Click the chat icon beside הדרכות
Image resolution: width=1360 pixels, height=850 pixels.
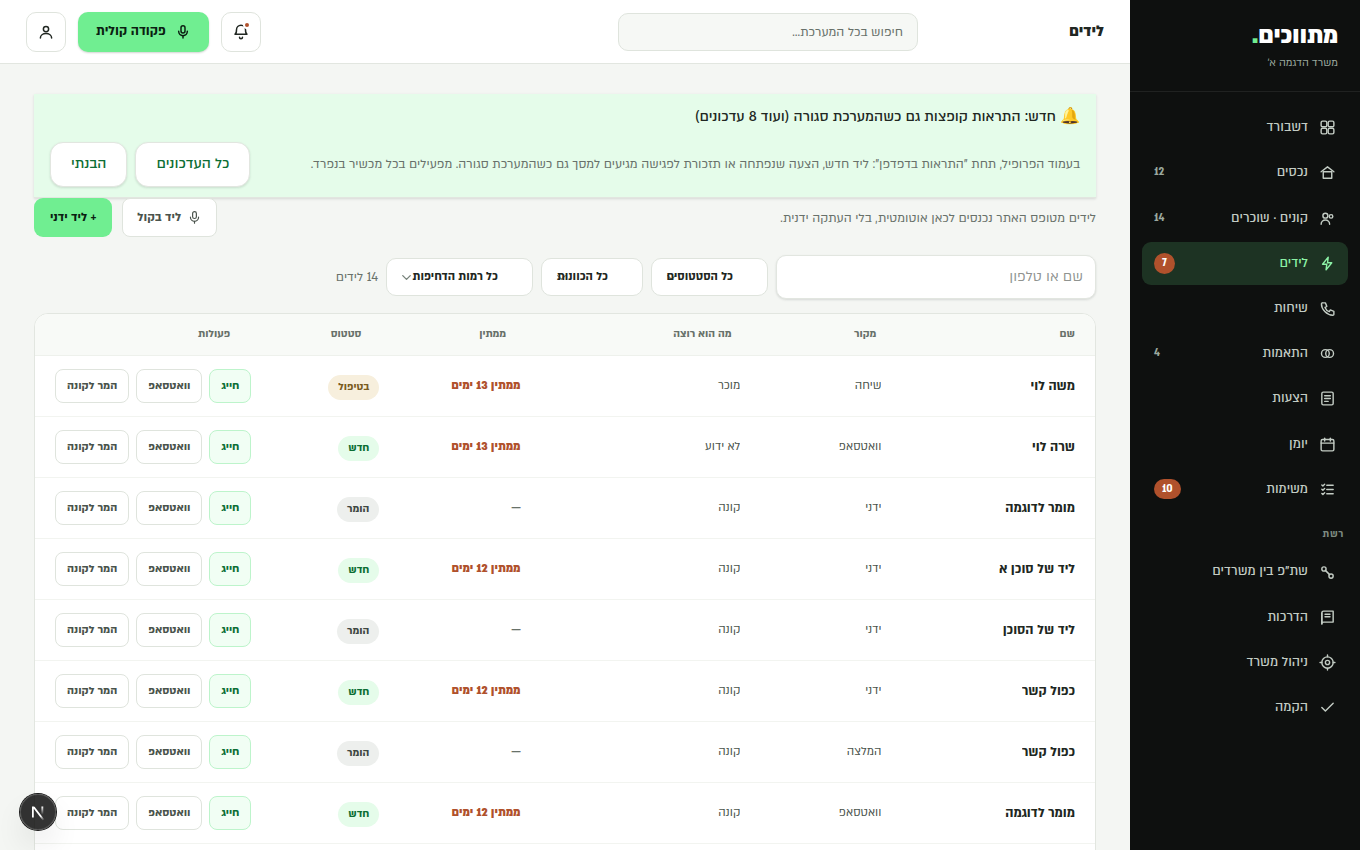(x=1327, y=617)
